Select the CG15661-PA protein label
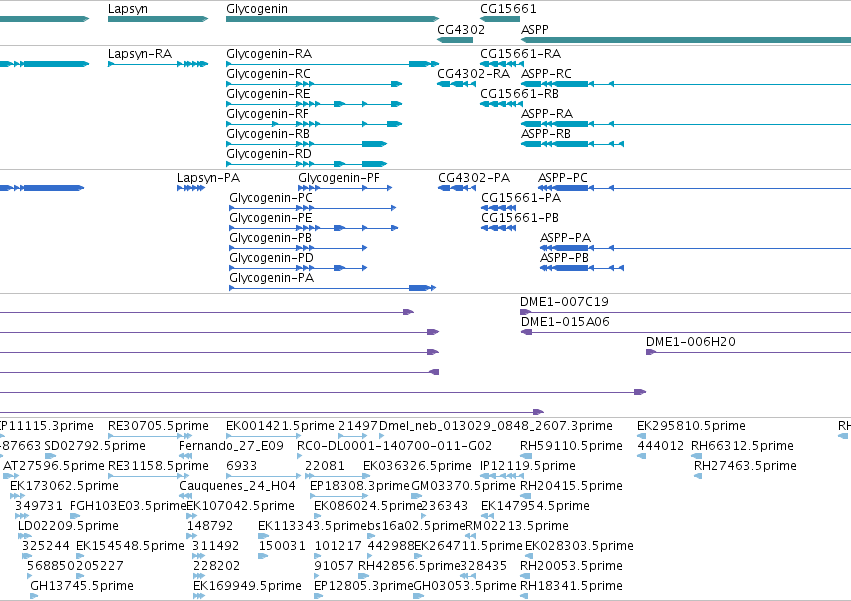 (521, 198)
